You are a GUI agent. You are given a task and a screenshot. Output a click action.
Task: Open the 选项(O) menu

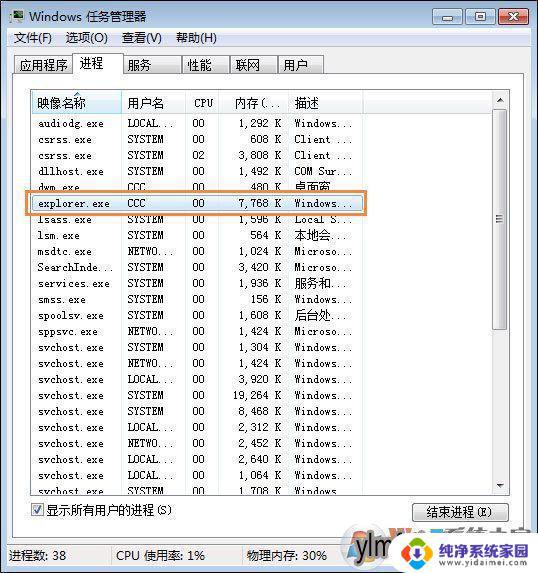pyautogui.click(x=87, y=38)
